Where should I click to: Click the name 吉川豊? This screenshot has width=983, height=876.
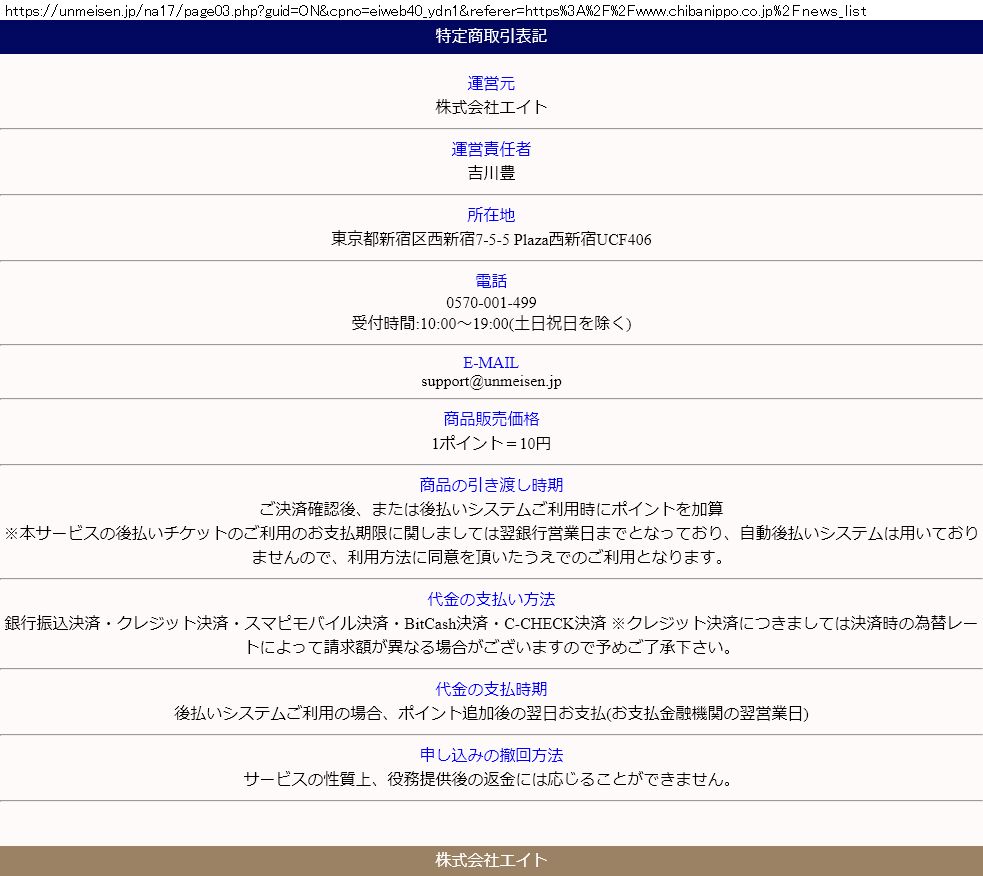tap(491, 173)
